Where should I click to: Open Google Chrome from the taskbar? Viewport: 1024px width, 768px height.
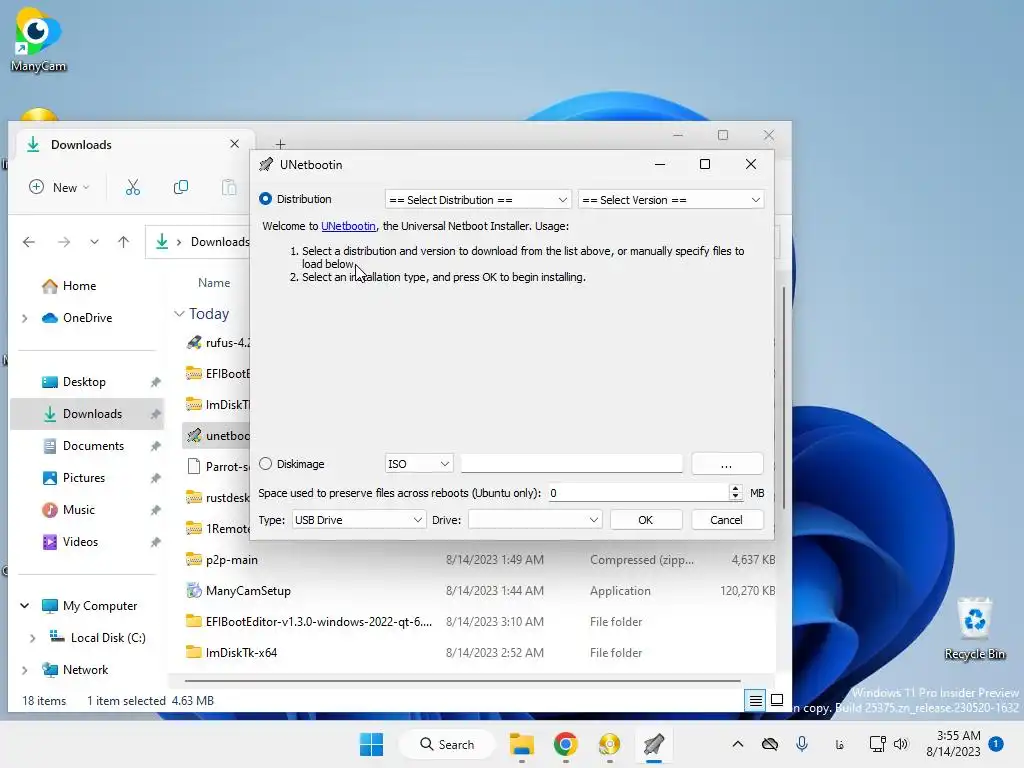[566, 744]
